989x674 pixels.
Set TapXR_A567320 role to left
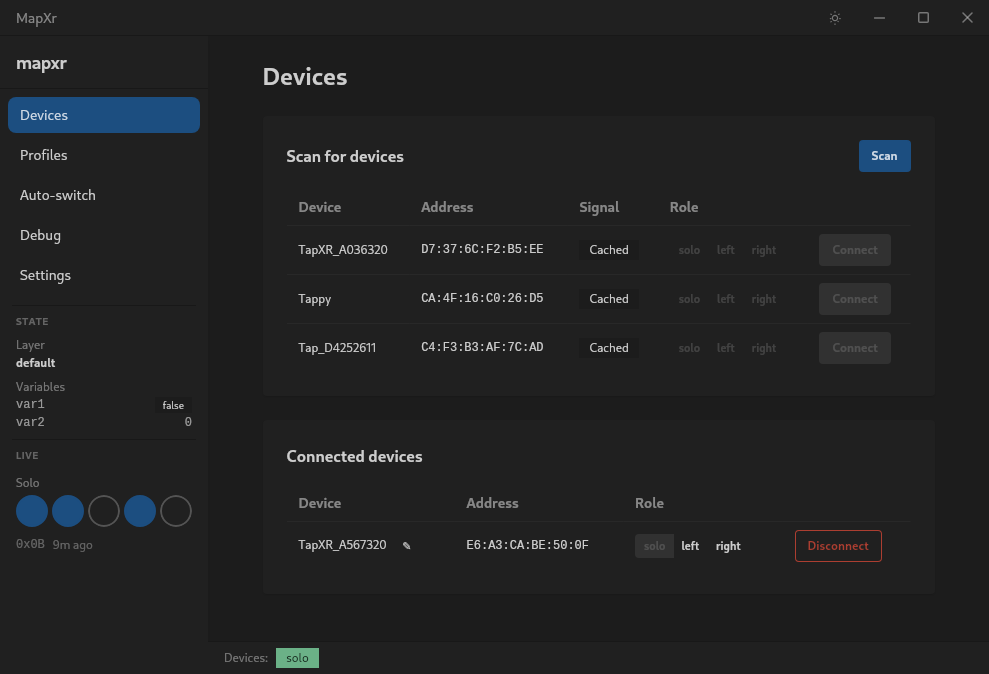690,545
